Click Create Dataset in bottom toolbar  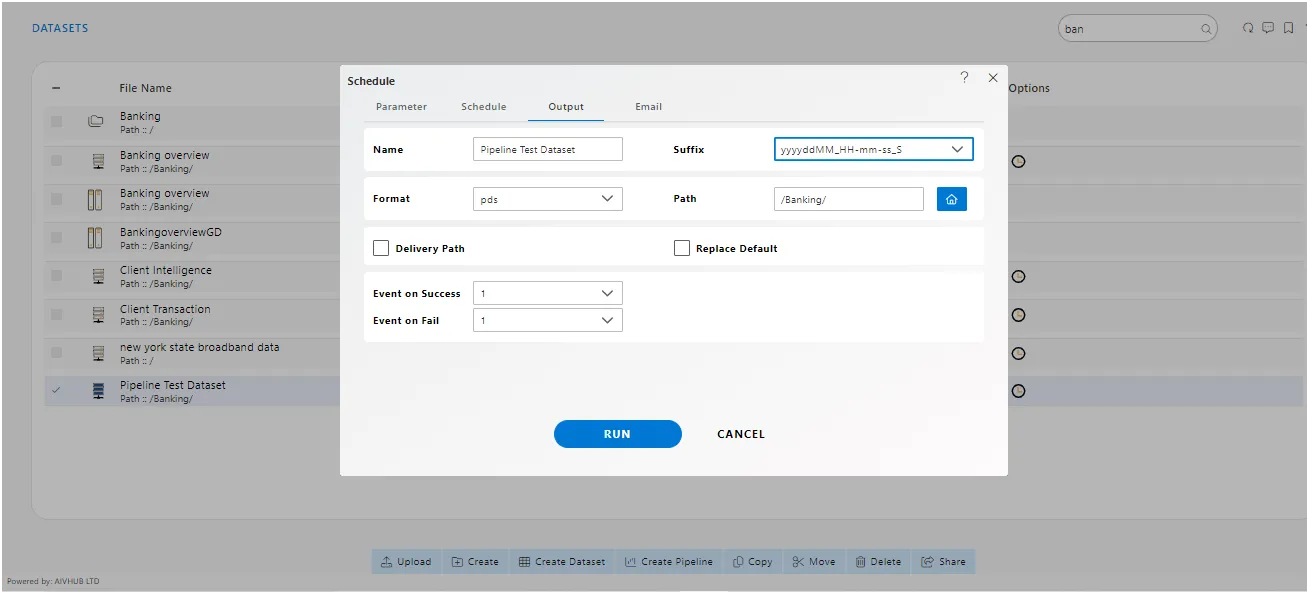pos(562,562)
